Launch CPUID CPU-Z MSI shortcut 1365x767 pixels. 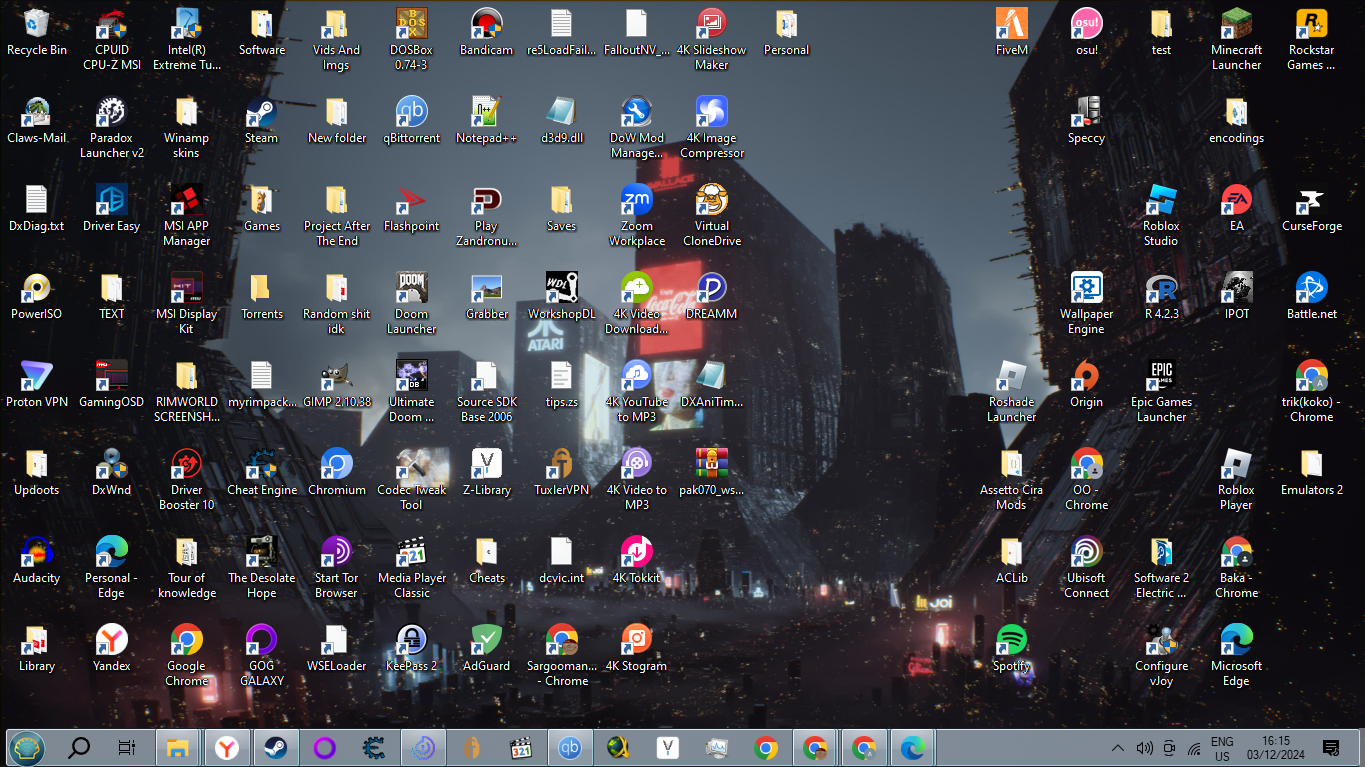112,40
